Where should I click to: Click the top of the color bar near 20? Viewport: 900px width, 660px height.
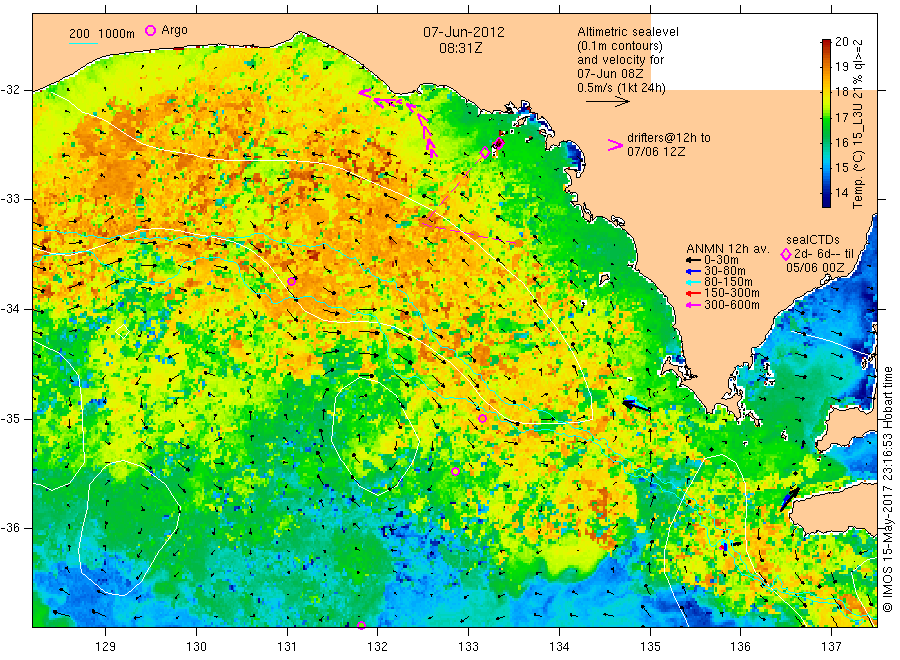tap(826, 43)
